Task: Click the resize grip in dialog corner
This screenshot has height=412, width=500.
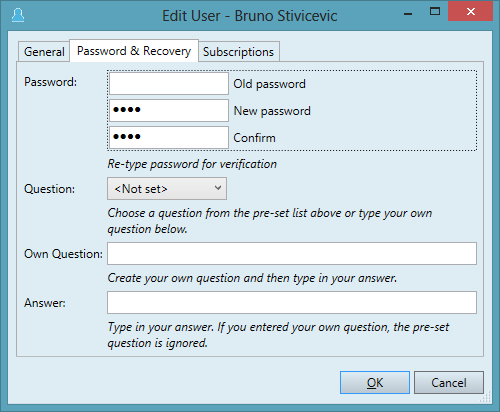Action: click(x=486, y=397)
